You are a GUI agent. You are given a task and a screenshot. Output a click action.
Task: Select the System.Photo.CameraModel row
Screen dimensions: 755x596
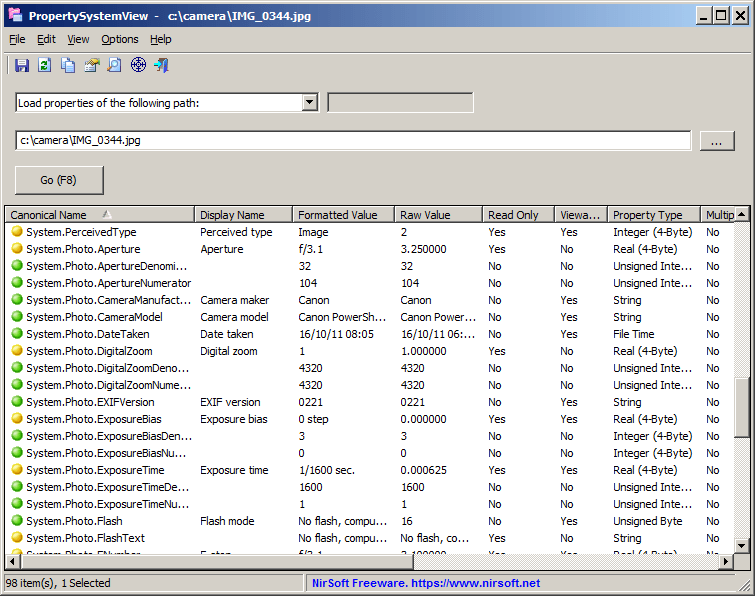click(370, 317)
